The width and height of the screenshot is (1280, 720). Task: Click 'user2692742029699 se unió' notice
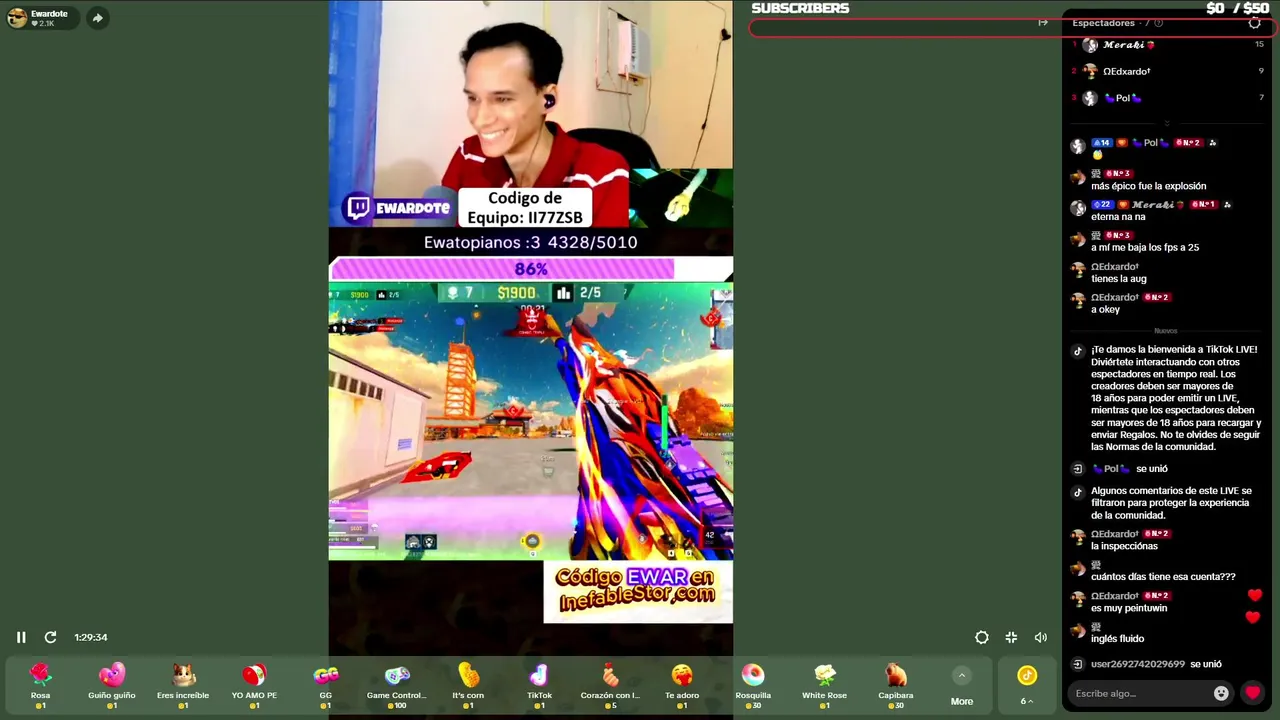pyautogui.click(x=1156, y=664)
